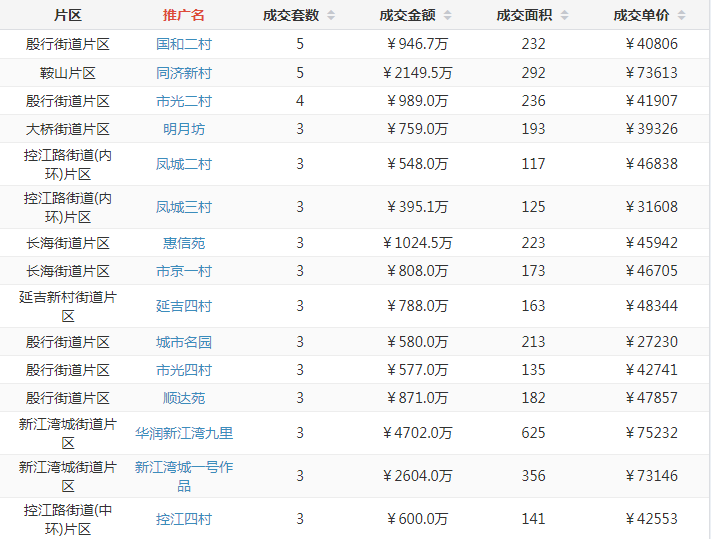Select 殷行街道片区 in the 国和二村 row

[68, 44]
